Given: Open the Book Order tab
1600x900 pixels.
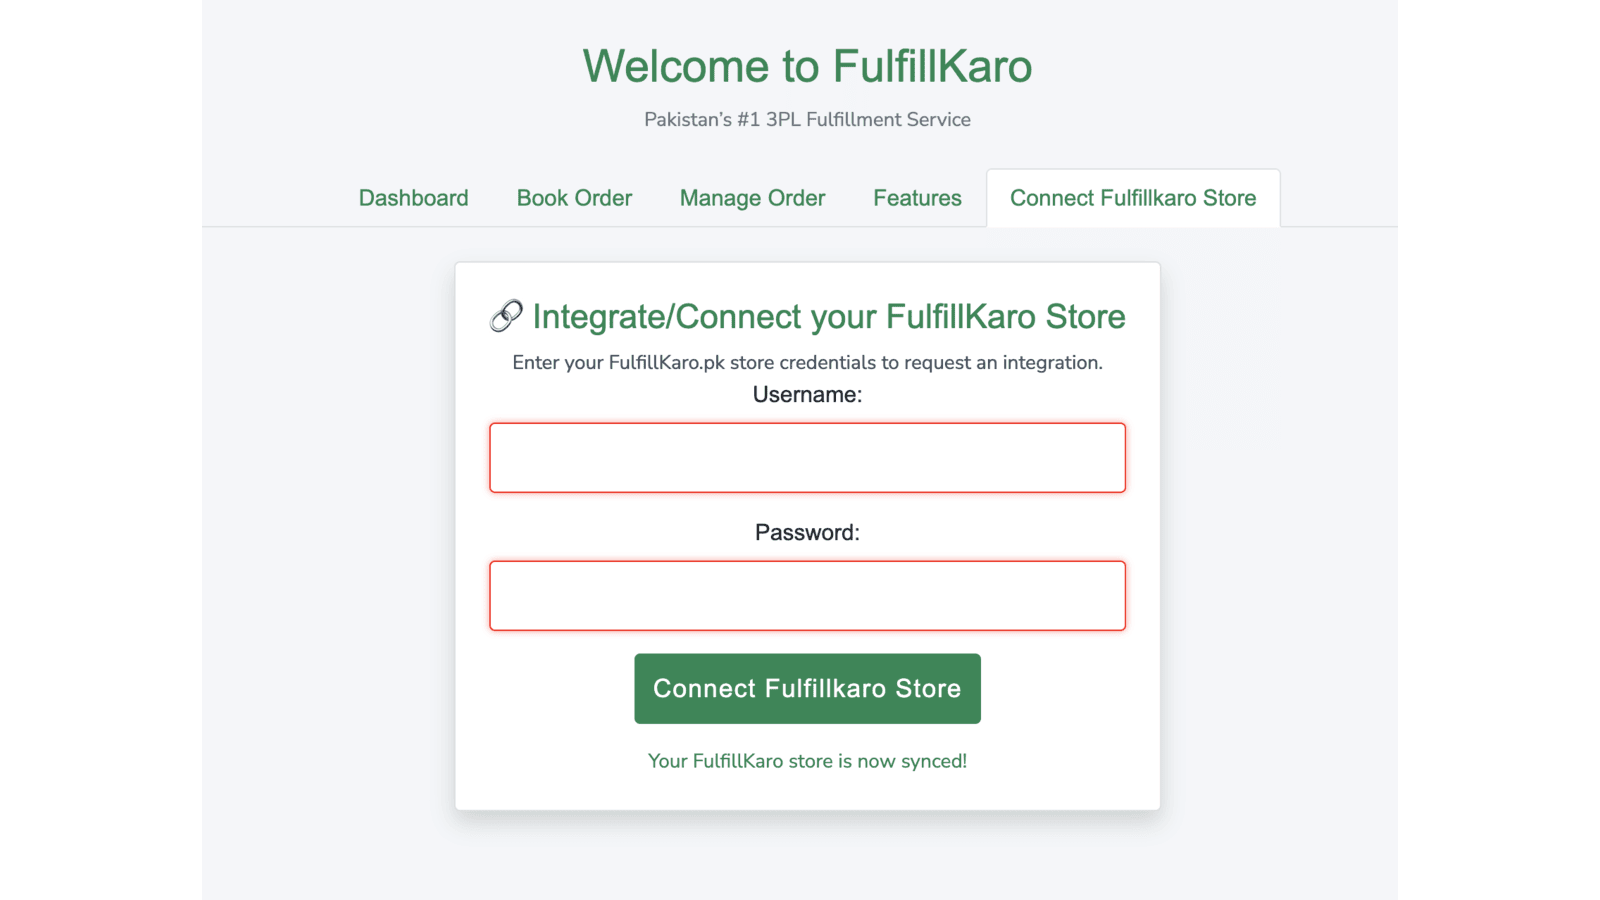Looking at the screenshot, I should 573,197.
